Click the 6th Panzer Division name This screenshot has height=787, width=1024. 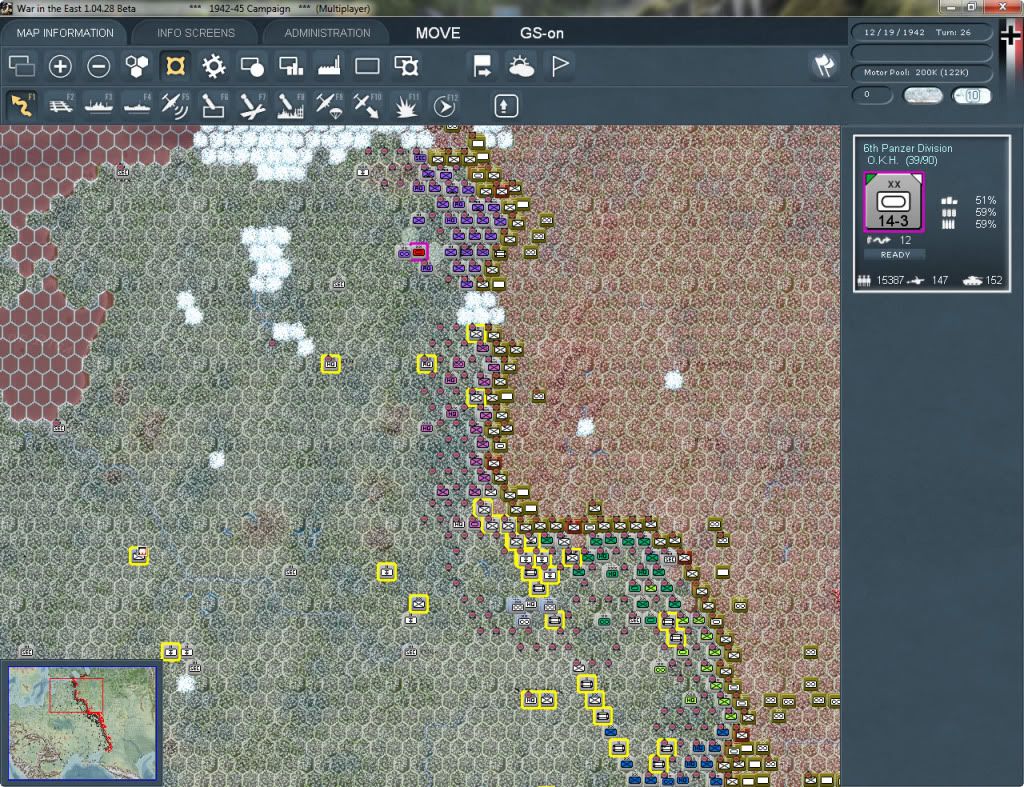pyautogui.click(x=907, y=148)
